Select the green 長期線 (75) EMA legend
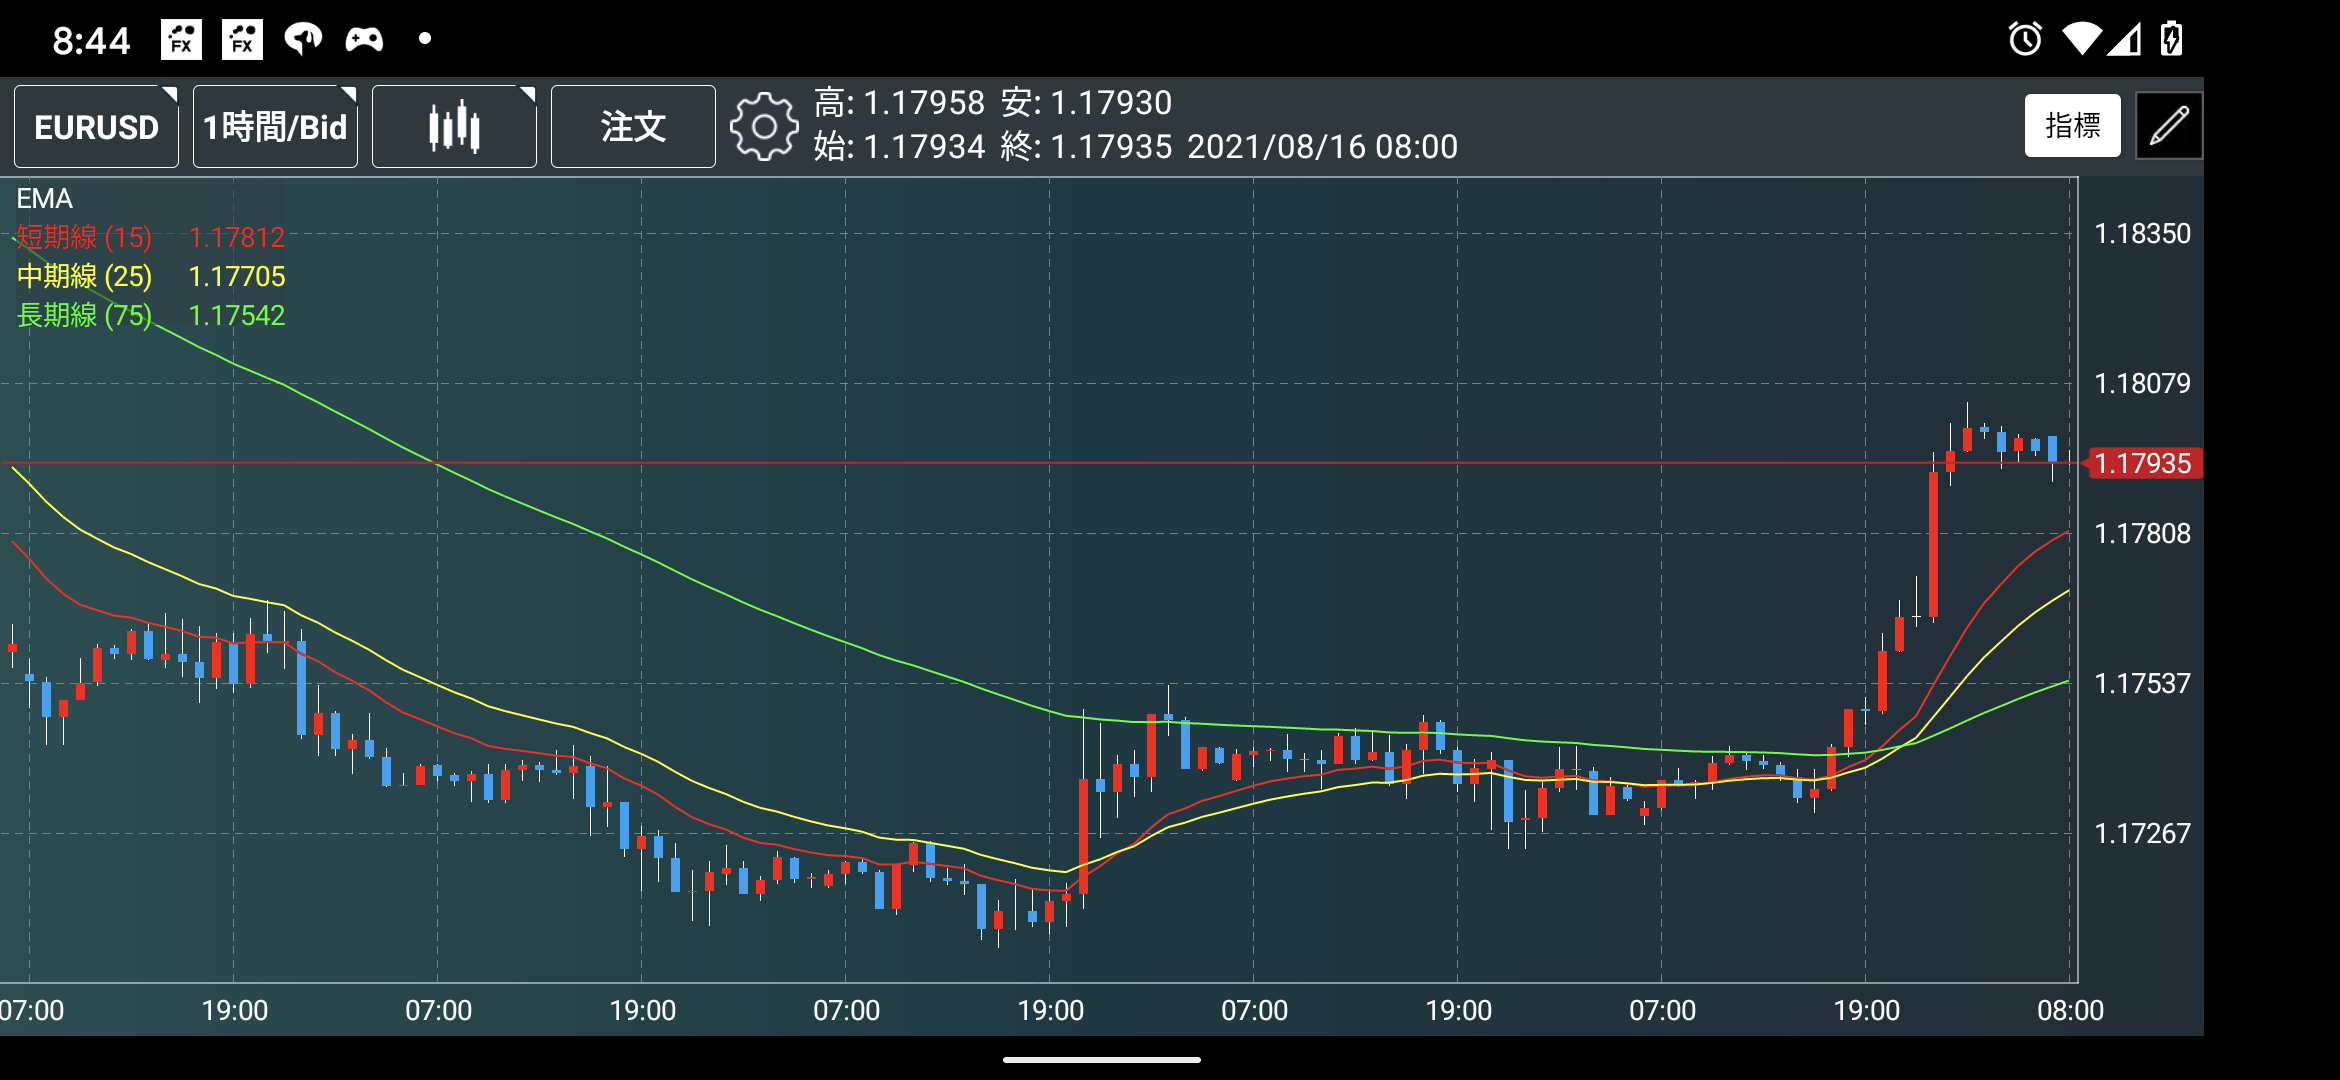This screenshot has width=2340, height=1080. click(85, 315)
